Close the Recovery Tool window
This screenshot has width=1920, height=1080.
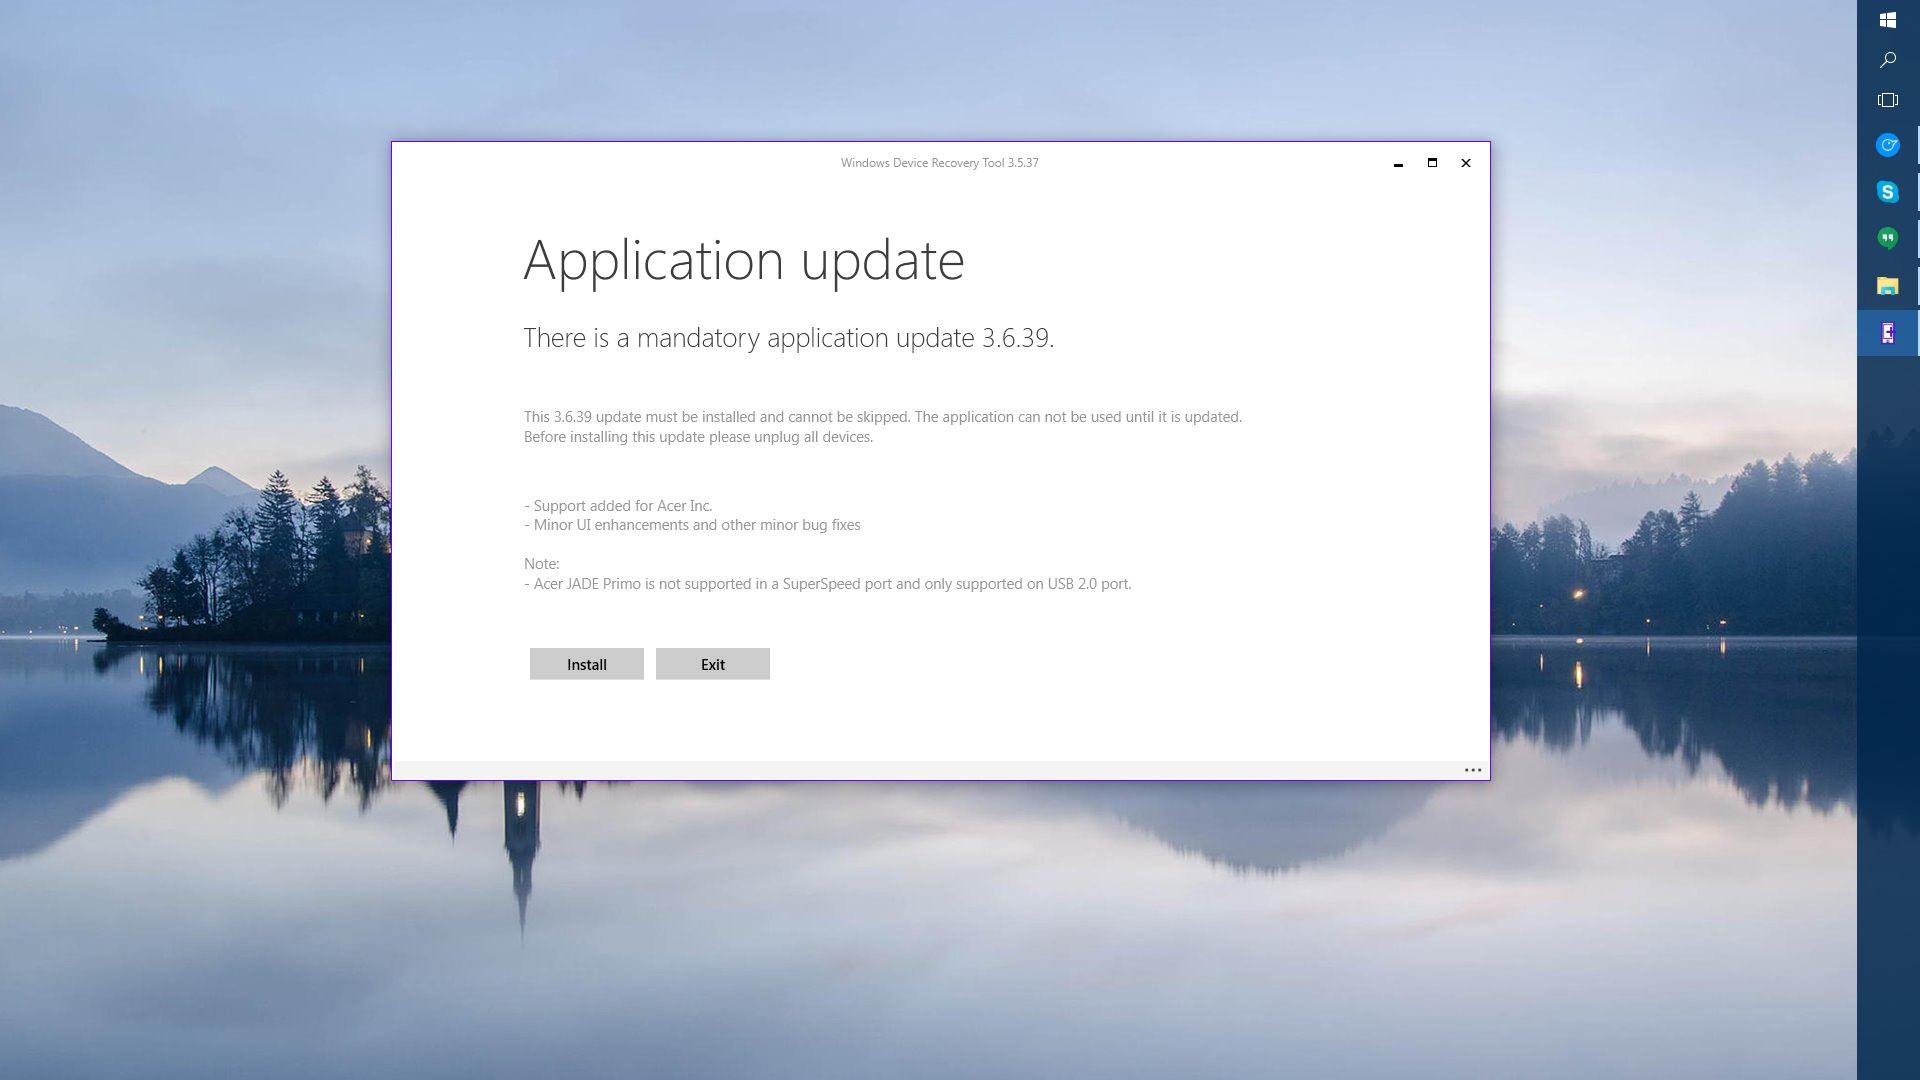[1466, 163]
